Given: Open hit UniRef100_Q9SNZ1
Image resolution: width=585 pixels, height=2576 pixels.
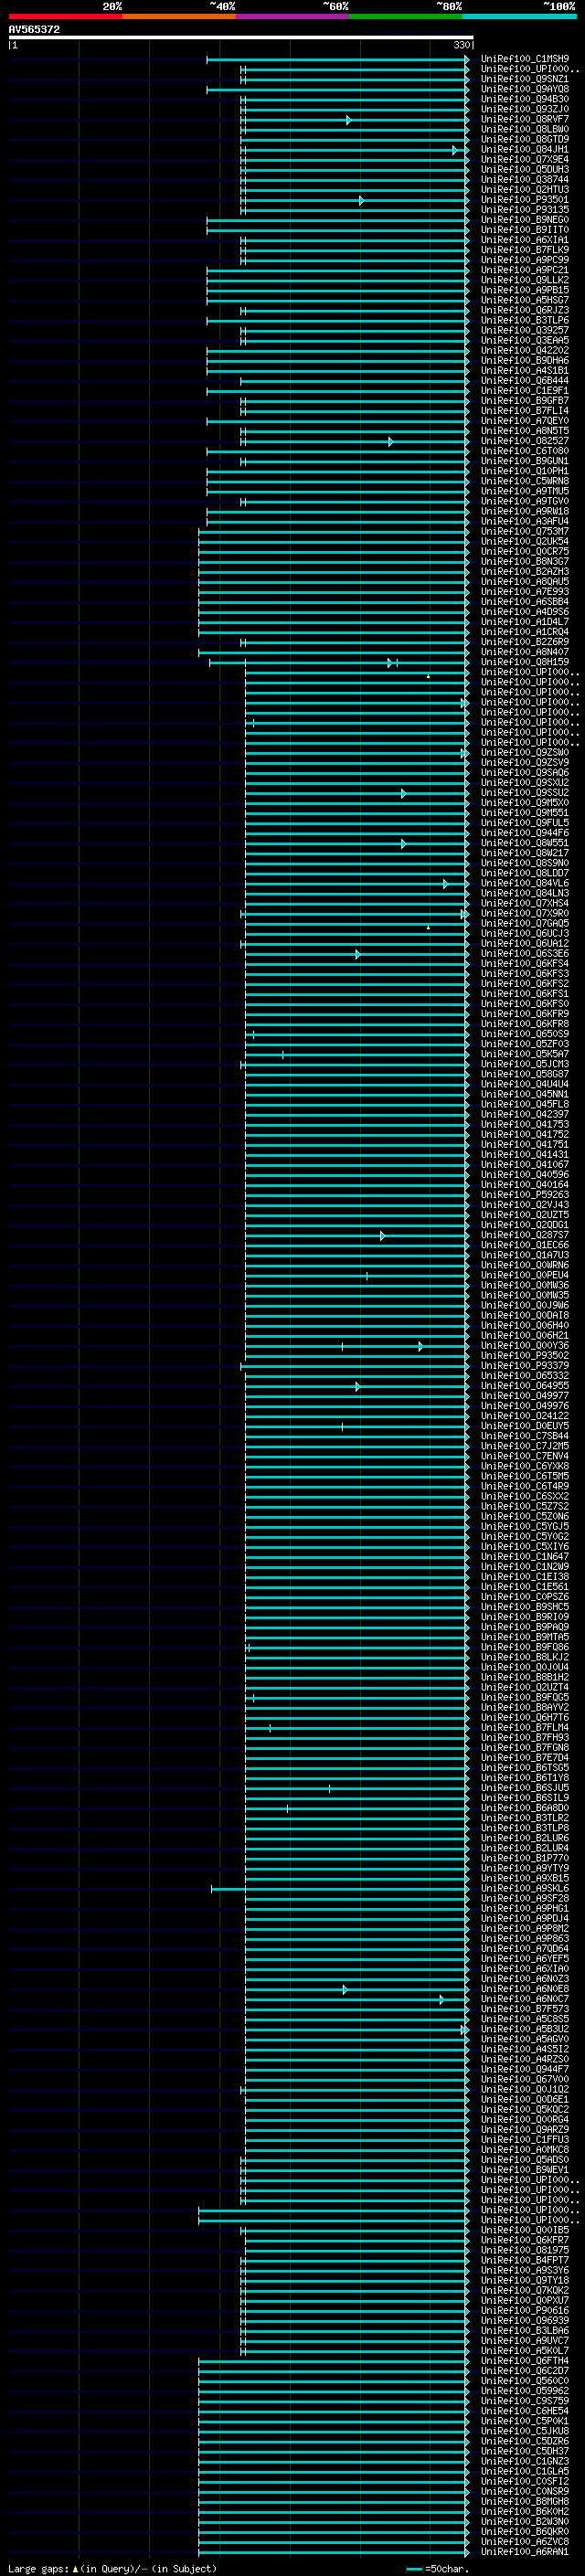Looking at the screenshot, I should 525,79.
